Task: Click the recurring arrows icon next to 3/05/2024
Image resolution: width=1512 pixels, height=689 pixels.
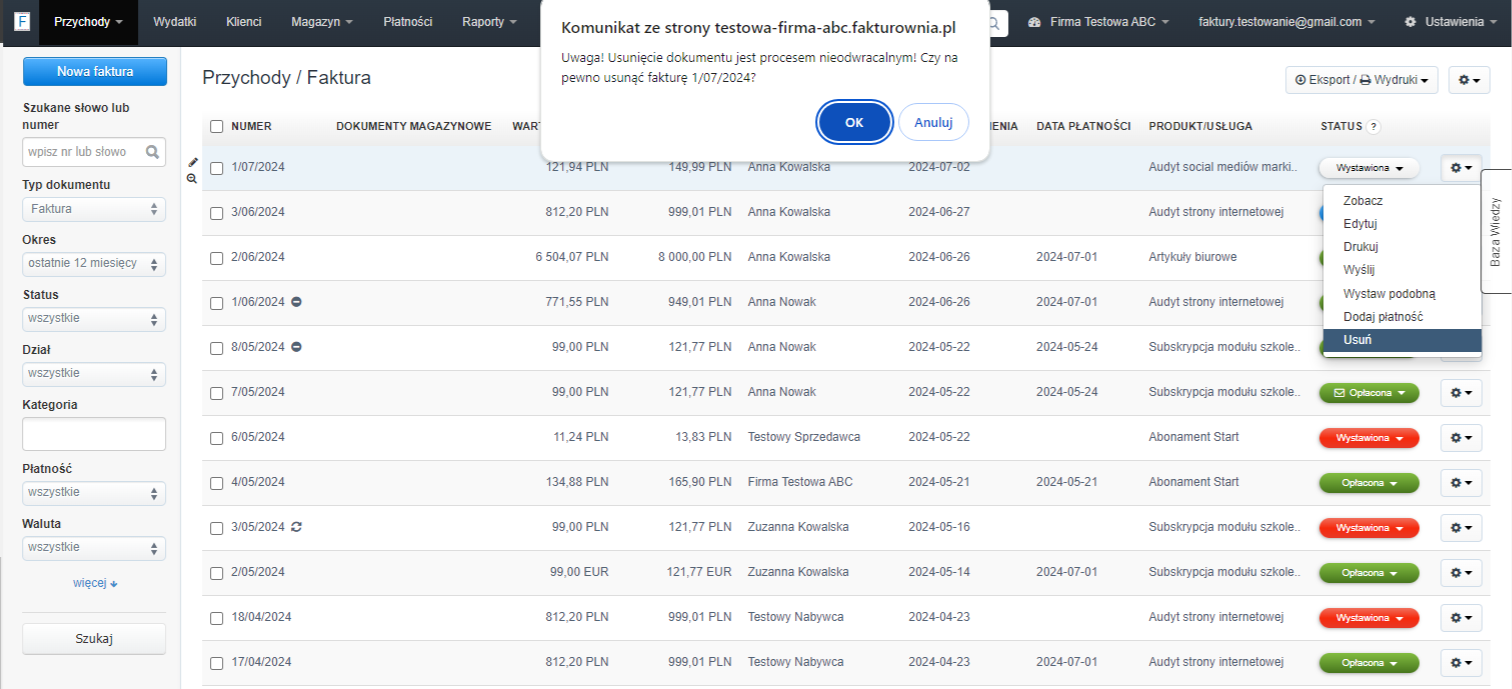Action: pyautogui.click(x=297, y=527)
